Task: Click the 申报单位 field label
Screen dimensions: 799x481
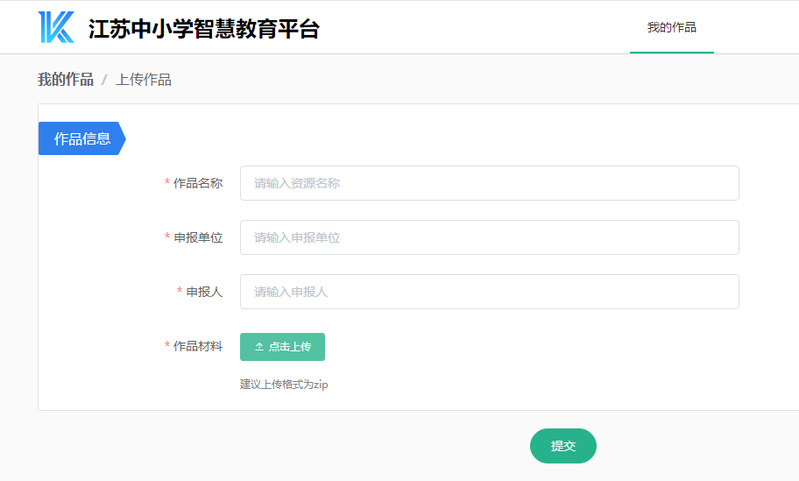Action: pyautogui.click(x=198, y=237)
